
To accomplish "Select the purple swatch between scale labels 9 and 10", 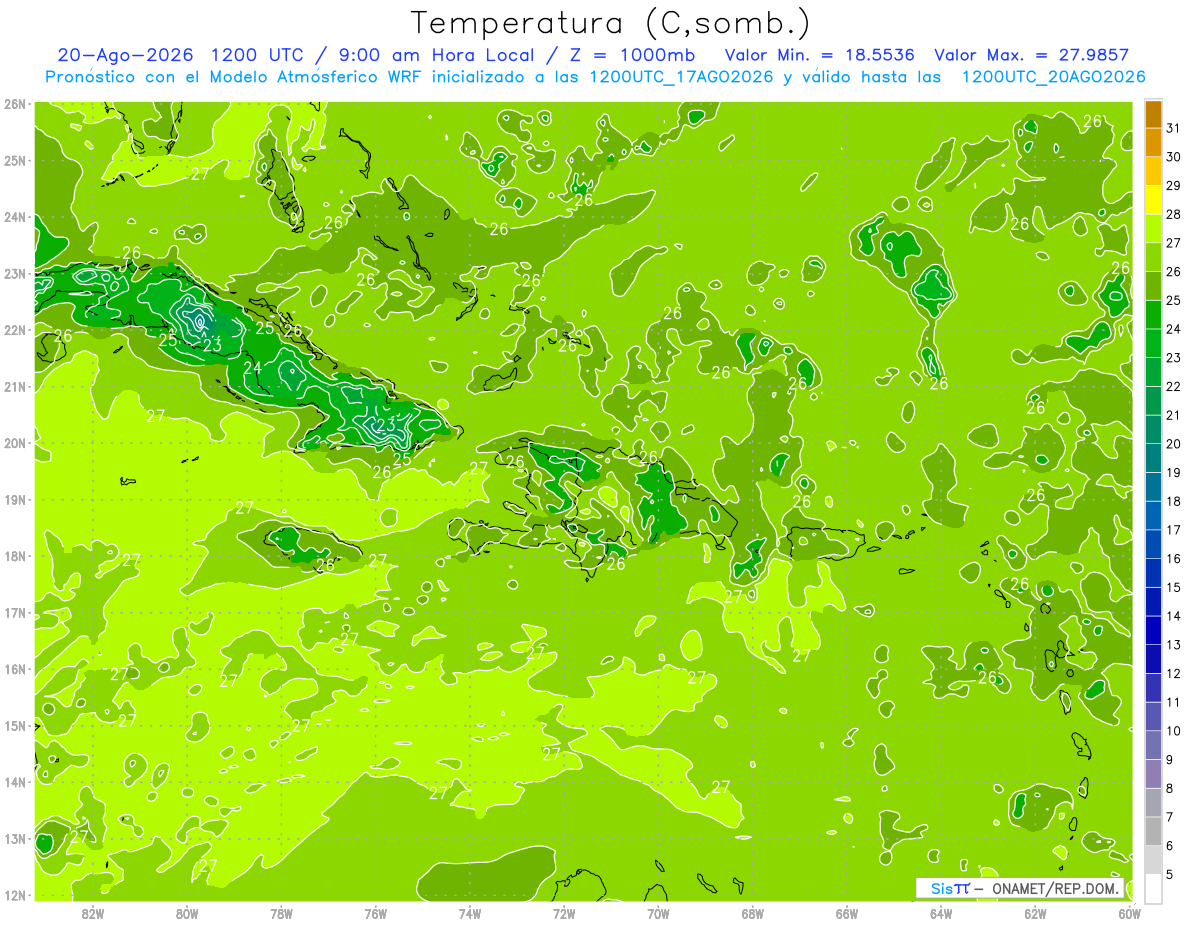I will pyautogui.click(x=1153, y=745).
